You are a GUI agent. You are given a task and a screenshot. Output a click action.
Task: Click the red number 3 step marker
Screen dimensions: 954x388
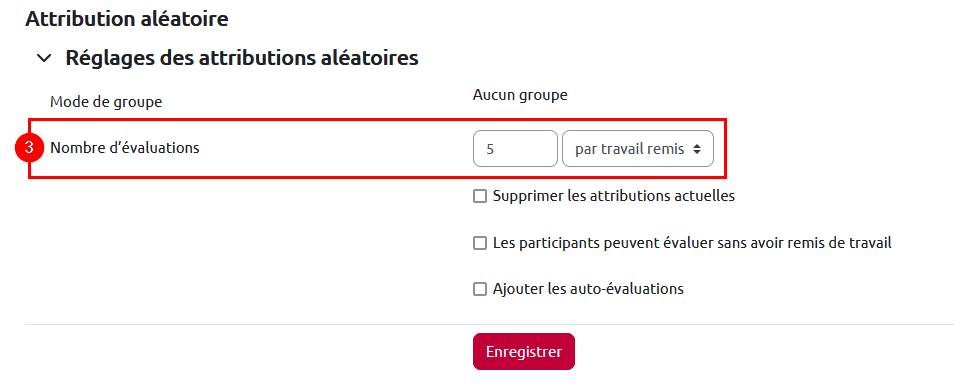pos(30,149)
